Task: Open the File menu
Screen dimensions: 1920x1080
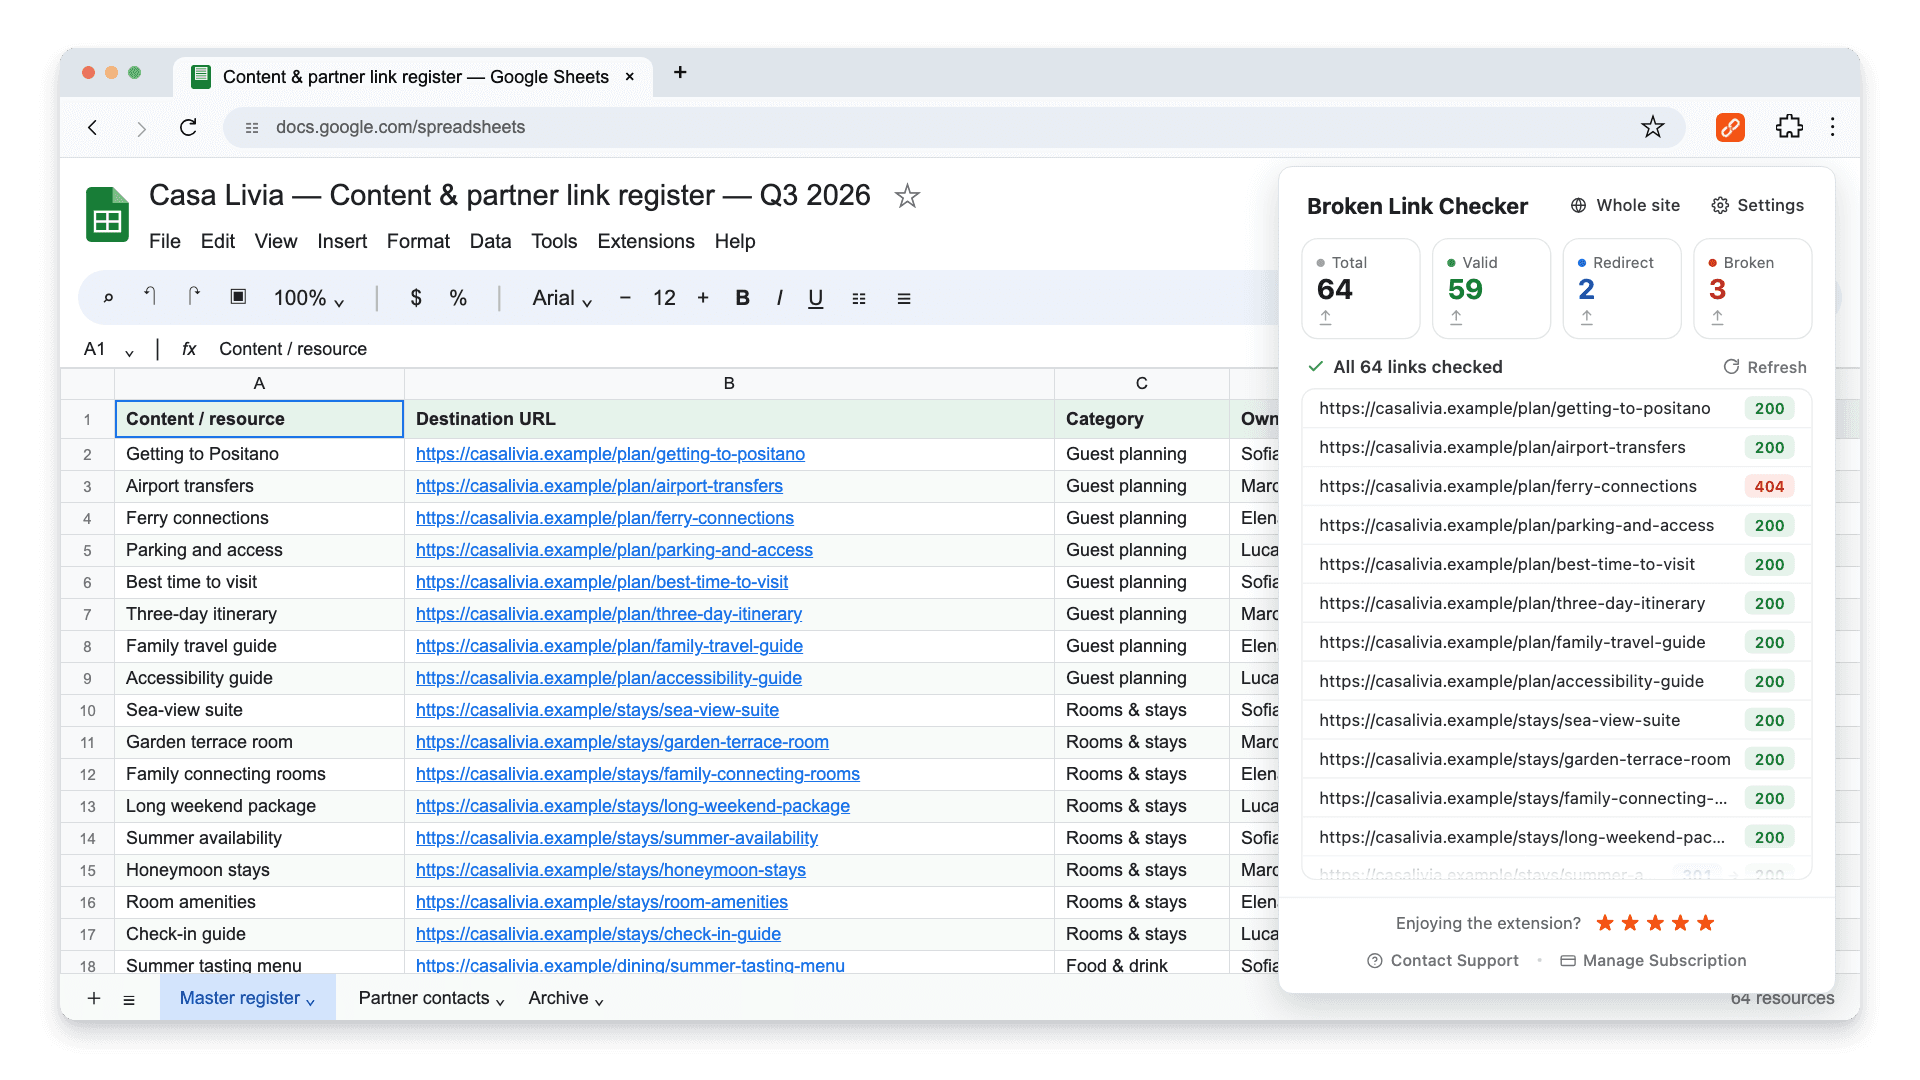Action: (165, 241)
